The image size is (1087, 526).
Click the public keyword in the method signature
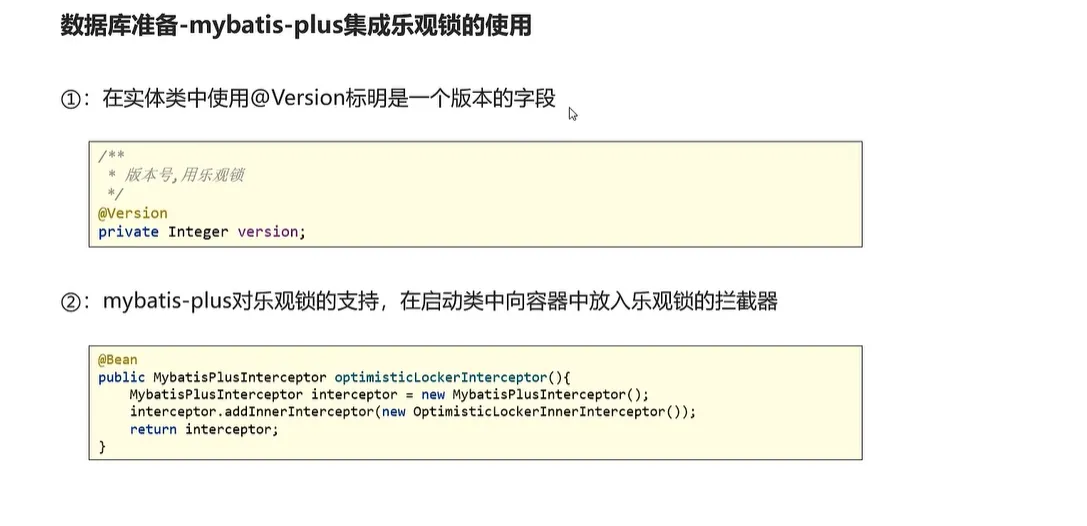point(121,378)
